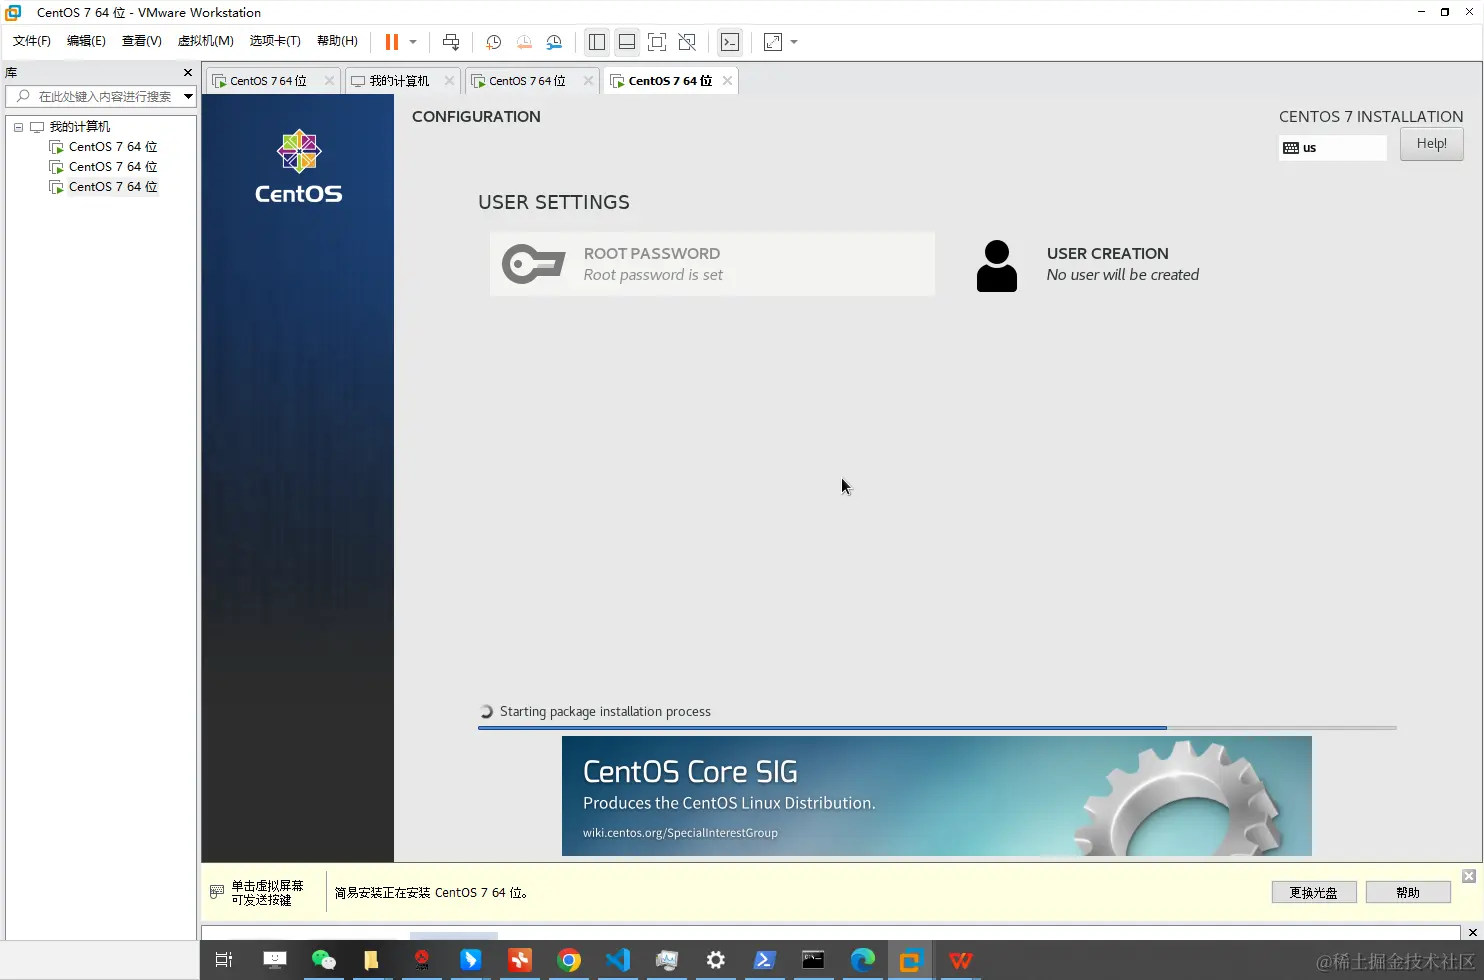Screen dimensions: 1484x980
Task: Toggle the console view button
Action: [730, 42]
